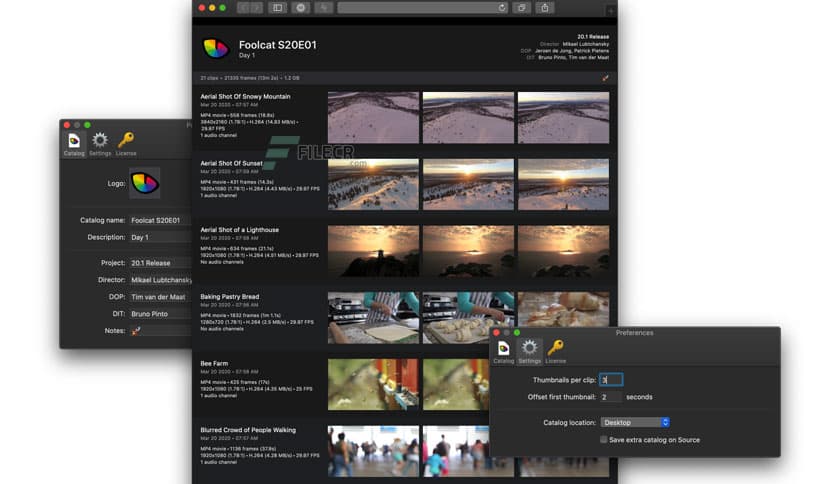Viewport: 836px width, 484px height.
Task: Click clip title "Bee Farm"
Action: [x=214, y=363]
